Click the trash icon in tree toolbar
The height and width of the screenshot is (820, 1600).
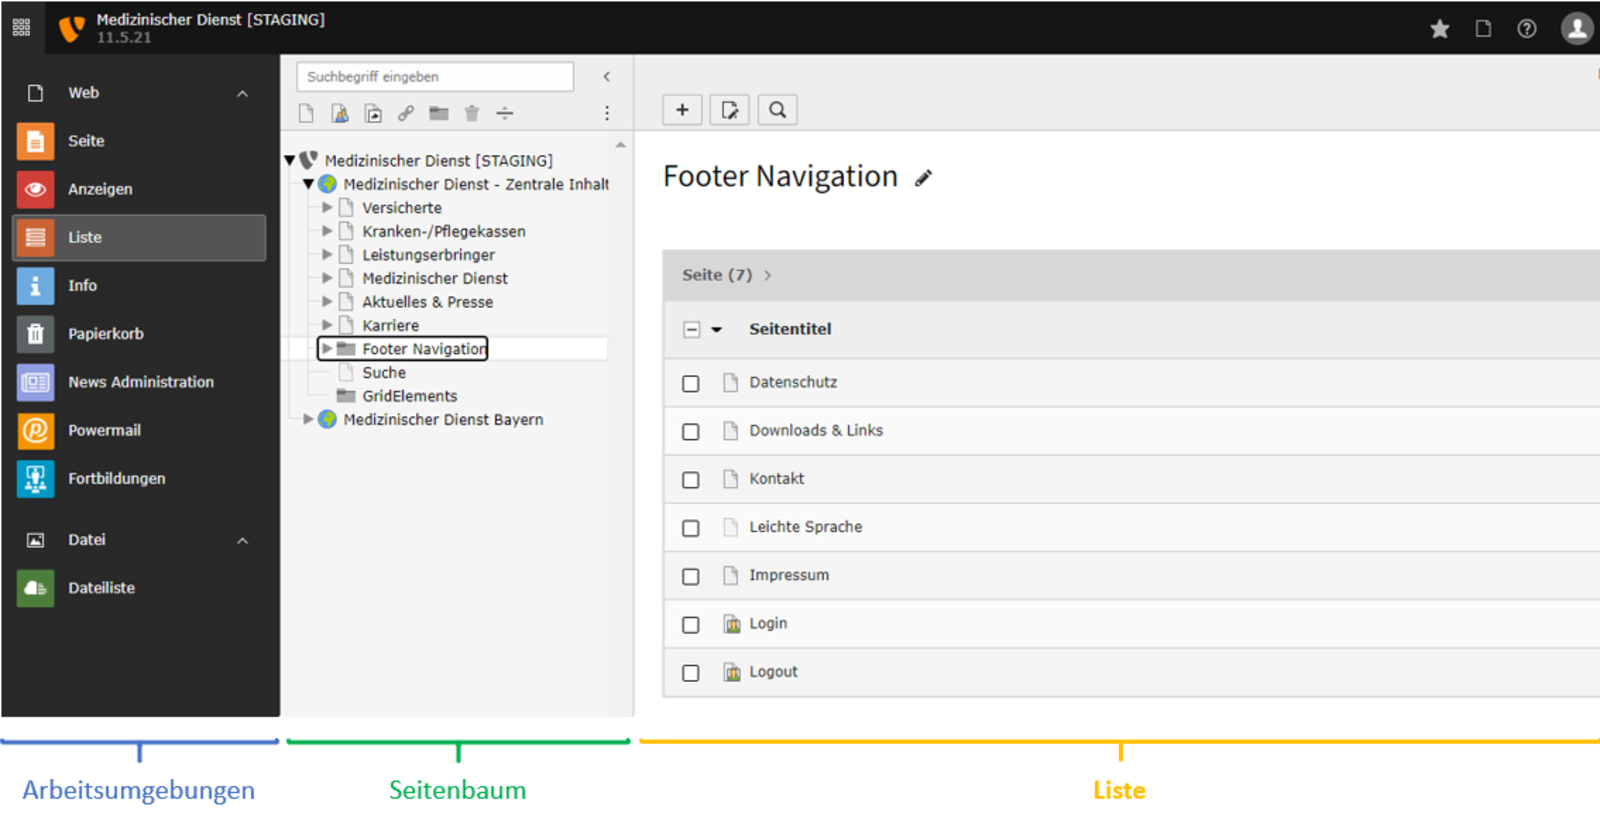click(x=472, y=113)
